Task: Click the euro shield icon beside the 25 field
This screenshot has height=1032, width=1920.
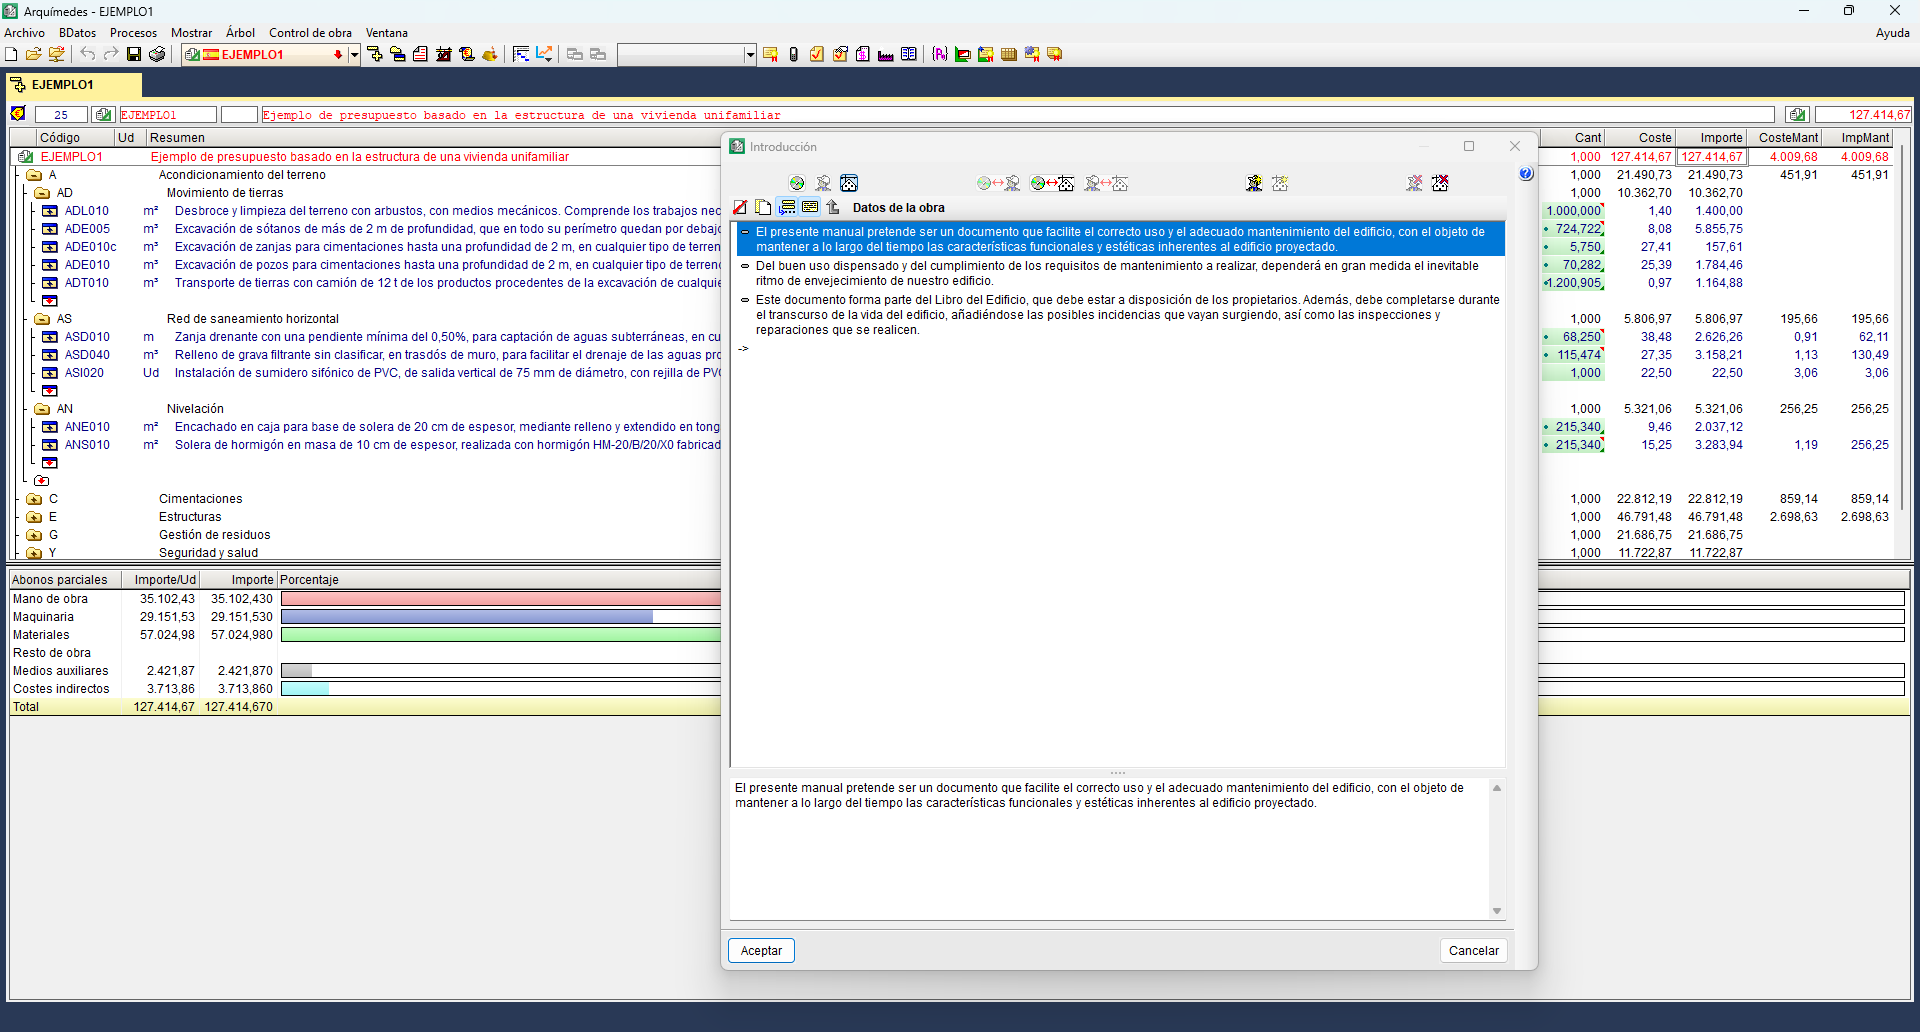Action: (18, 114)
